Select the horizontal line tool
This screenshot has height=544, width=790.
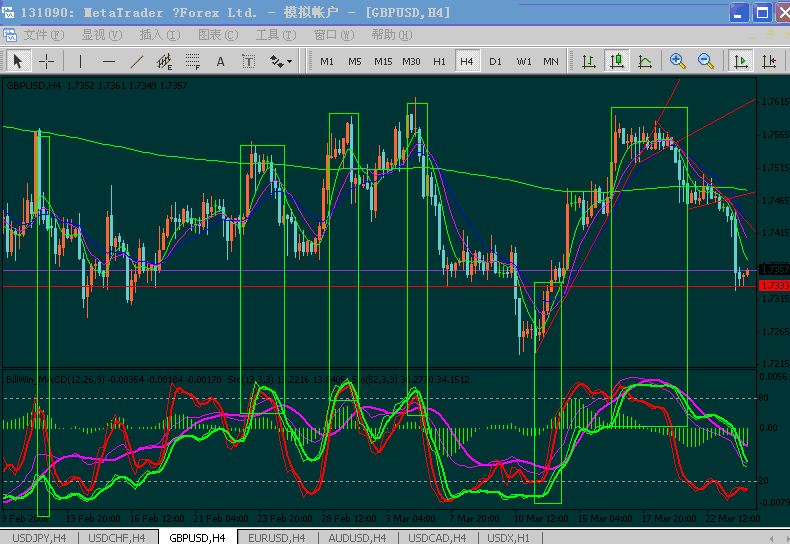point(109,61)
